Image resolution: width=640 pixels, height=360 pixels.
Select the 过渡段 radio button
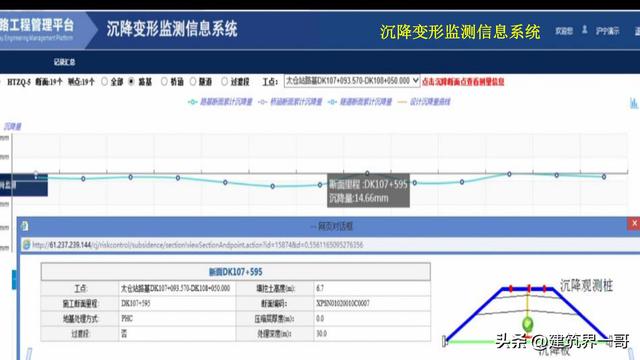coord(224,82)
